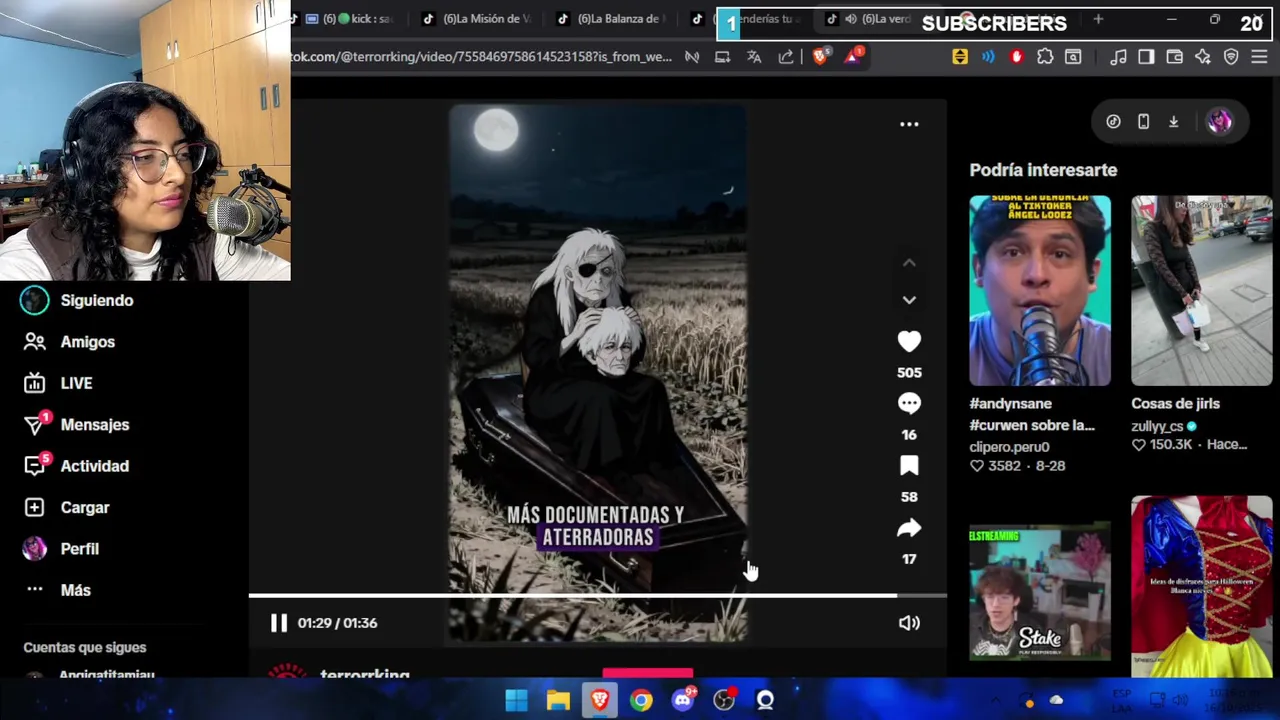Pause the TikTok video
Image resolution: width=1280 pixels, height=720 pixels.
(278, 623)
